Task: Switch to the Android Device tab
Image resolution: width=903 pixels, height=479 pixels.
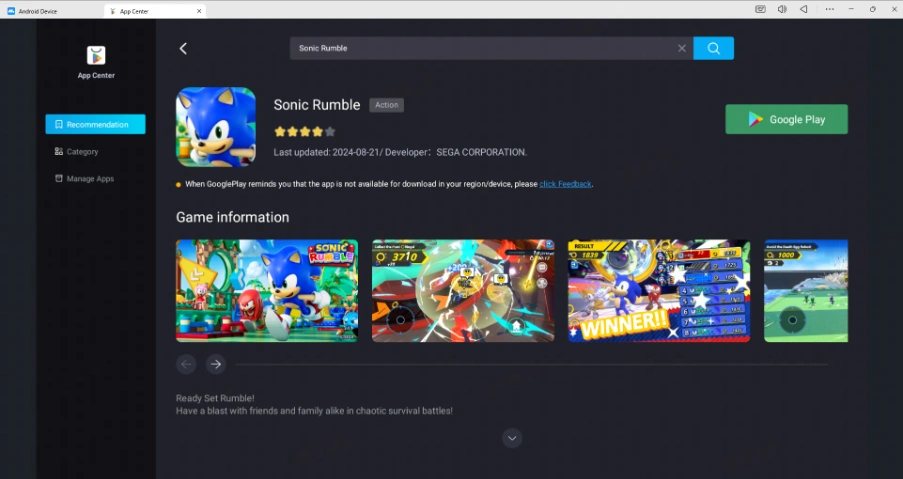Action: [x=50, y=11]
